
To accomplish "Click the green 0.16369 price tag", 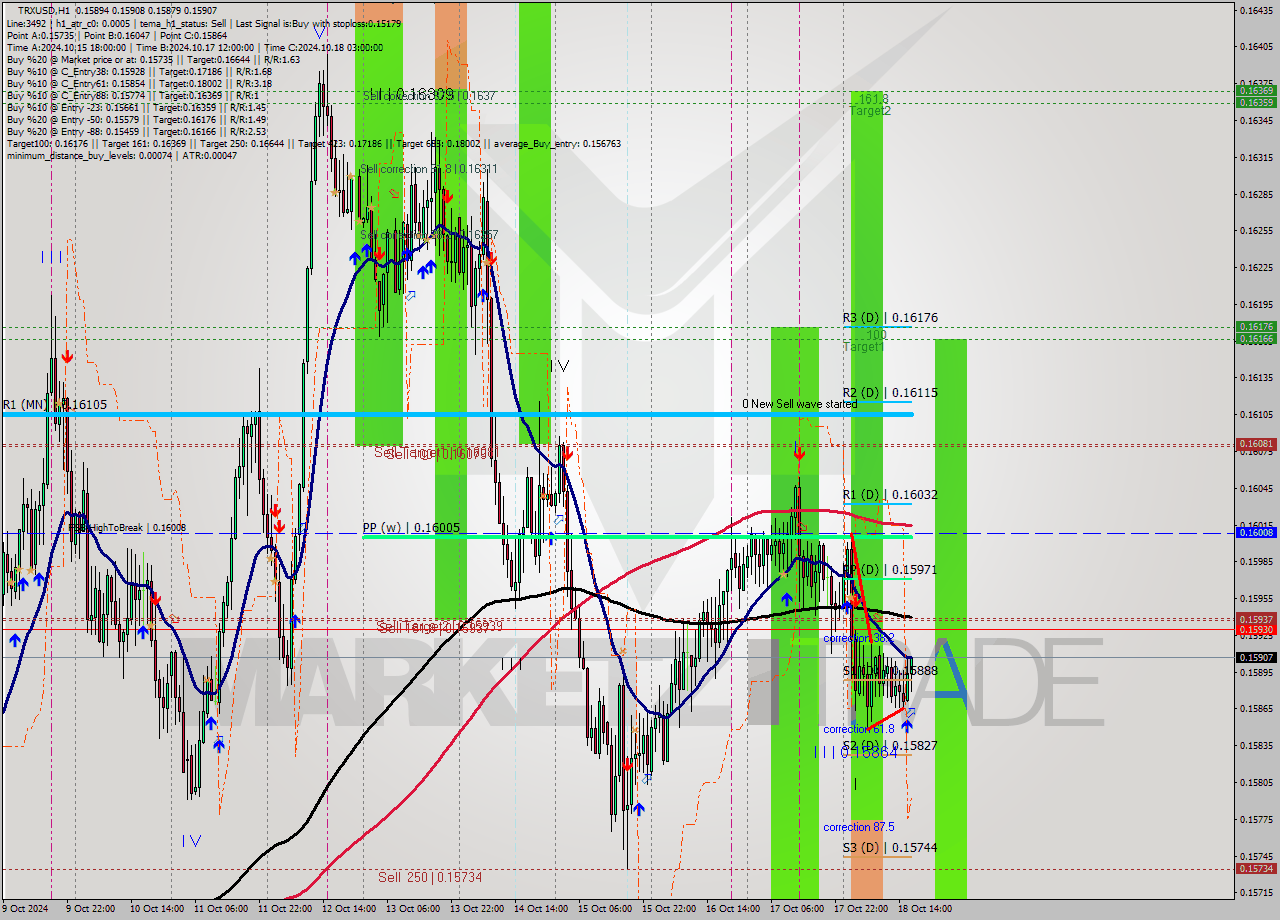I will coord(1256,90).
